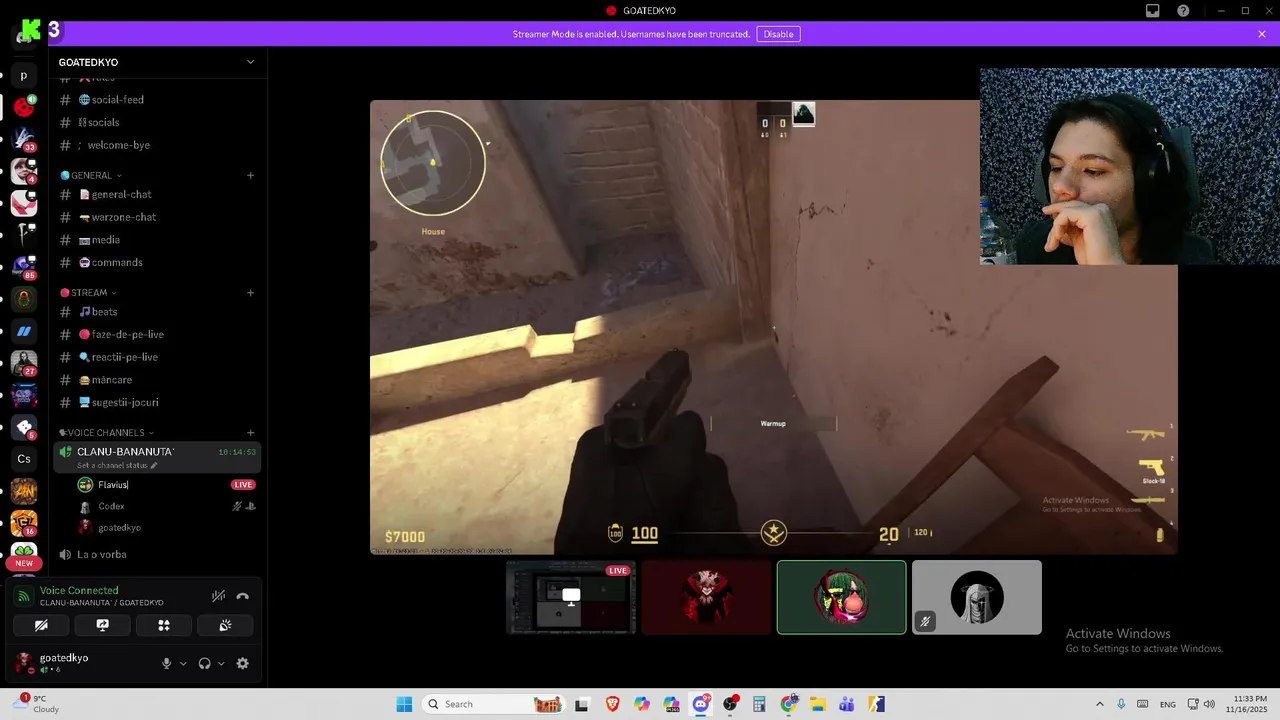Open File Explorer from taskbar
The image size is (1280, 720).
pyautogui.click(x=817, y=704)
